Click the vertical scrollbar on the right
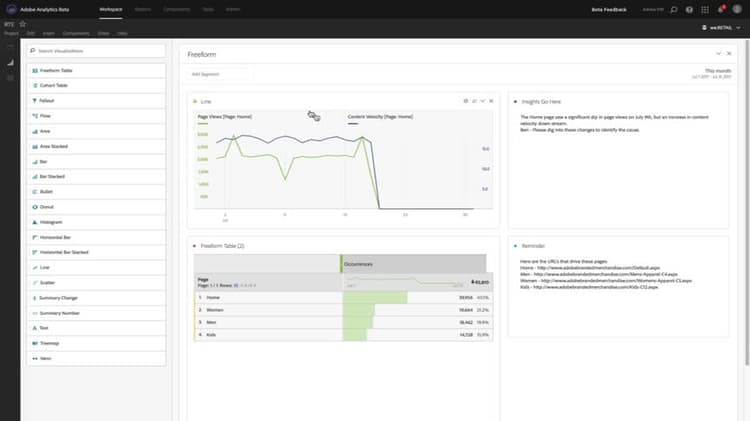The height and width of the screenshot is (421, 750). tap(747, 201)
